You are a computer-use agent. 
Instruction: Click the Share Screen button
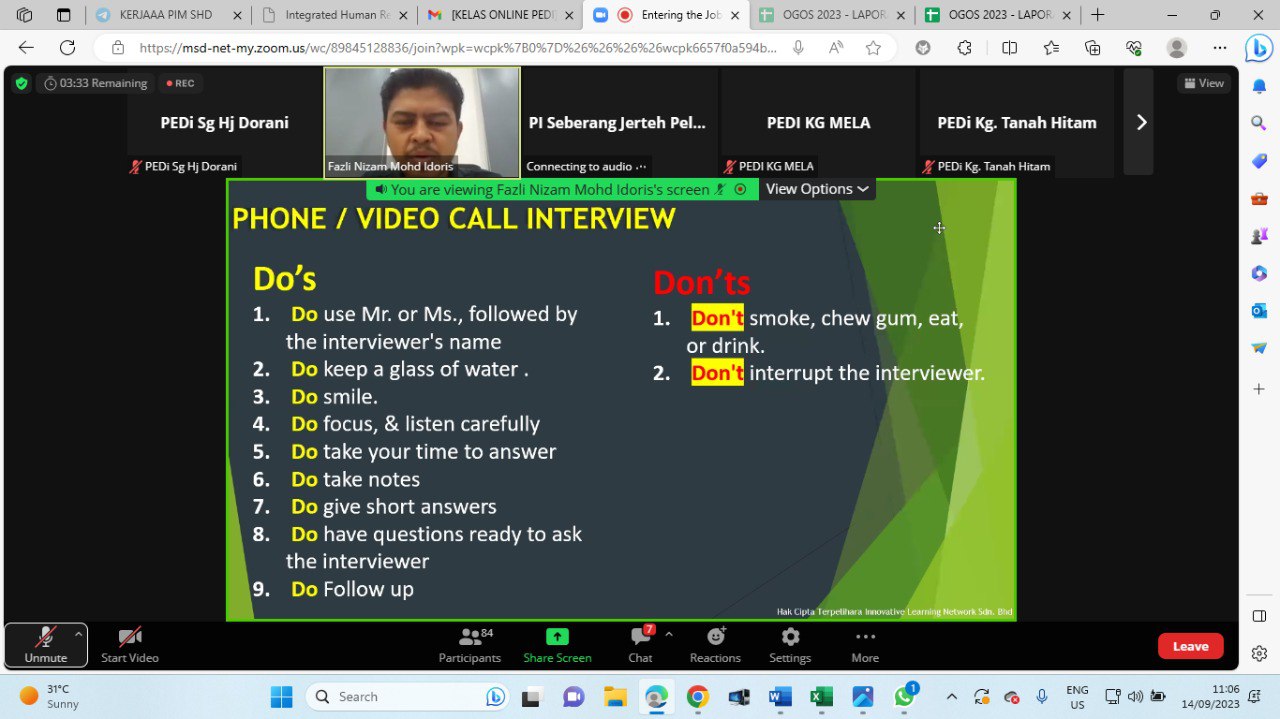(x=557, y=646)
